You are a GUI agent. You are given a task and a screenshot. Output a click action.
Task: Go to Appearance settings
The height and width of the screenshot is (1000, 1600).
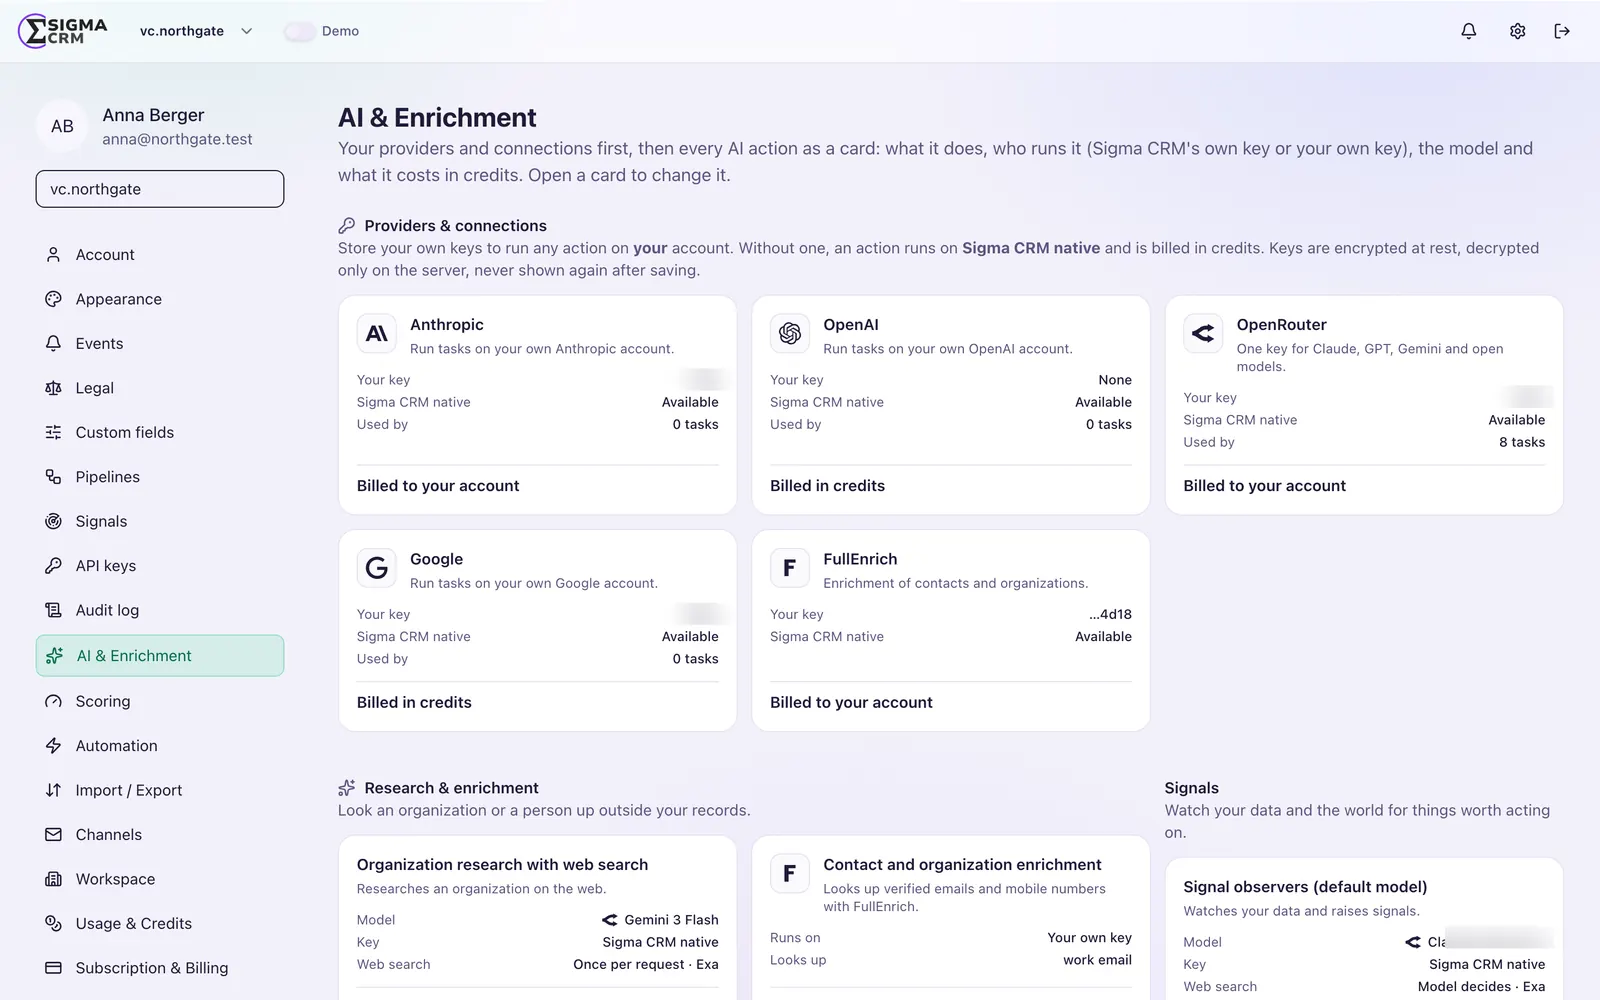point(160,299)
